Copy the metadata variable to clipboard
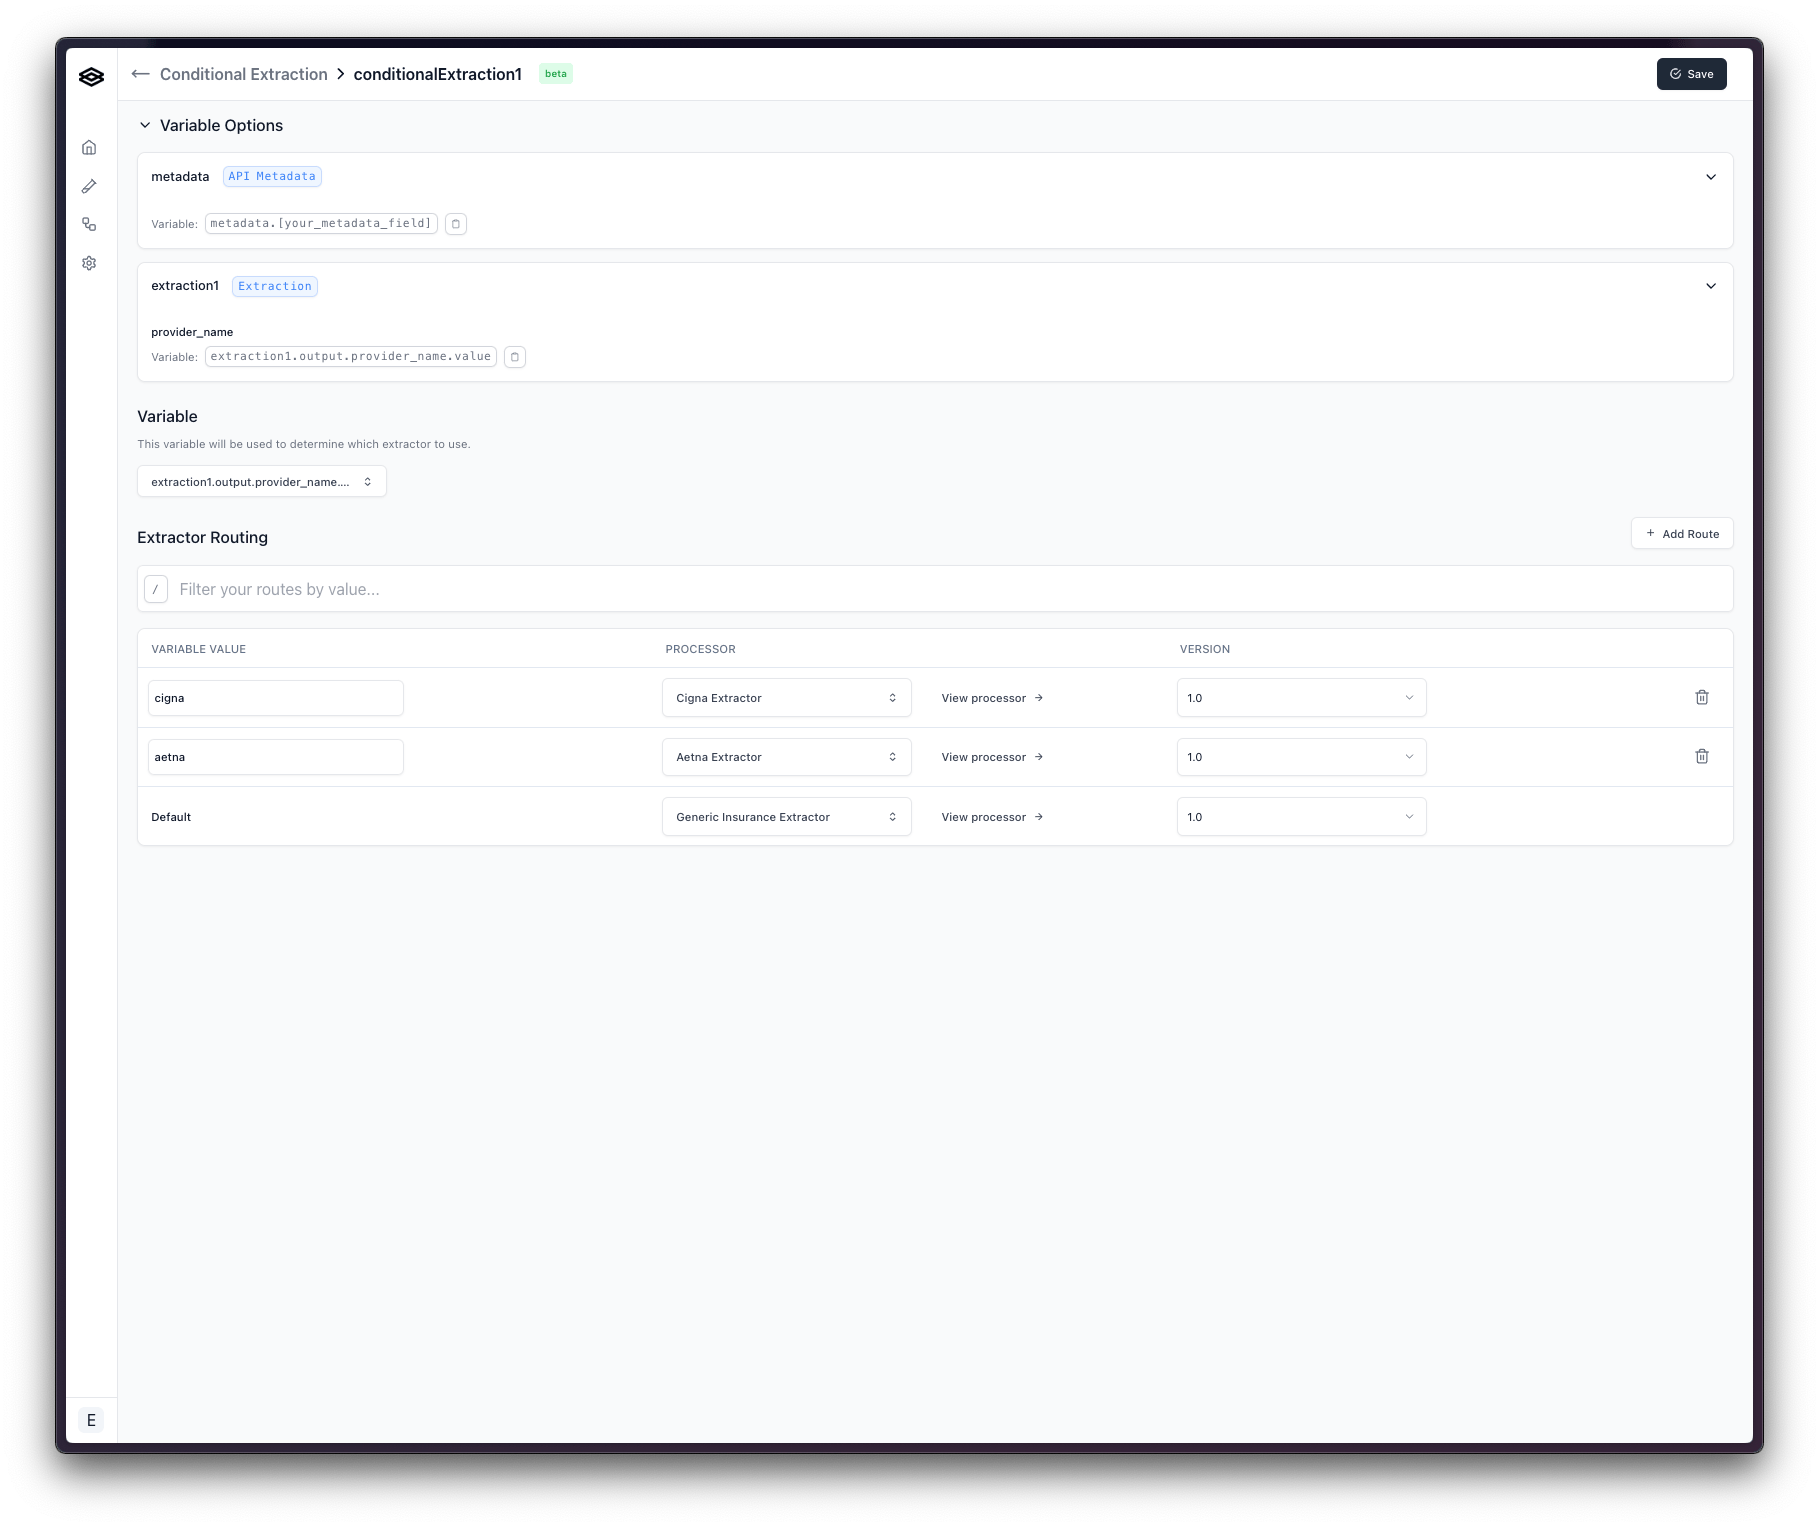 (456, 224)
